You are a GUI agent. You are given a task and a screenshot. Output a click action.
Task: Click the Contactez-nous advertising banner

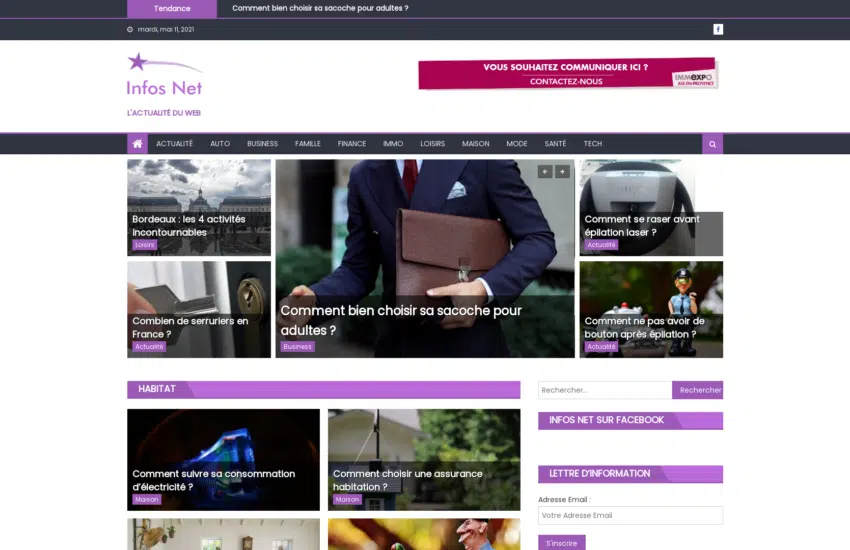click(567, 74)
